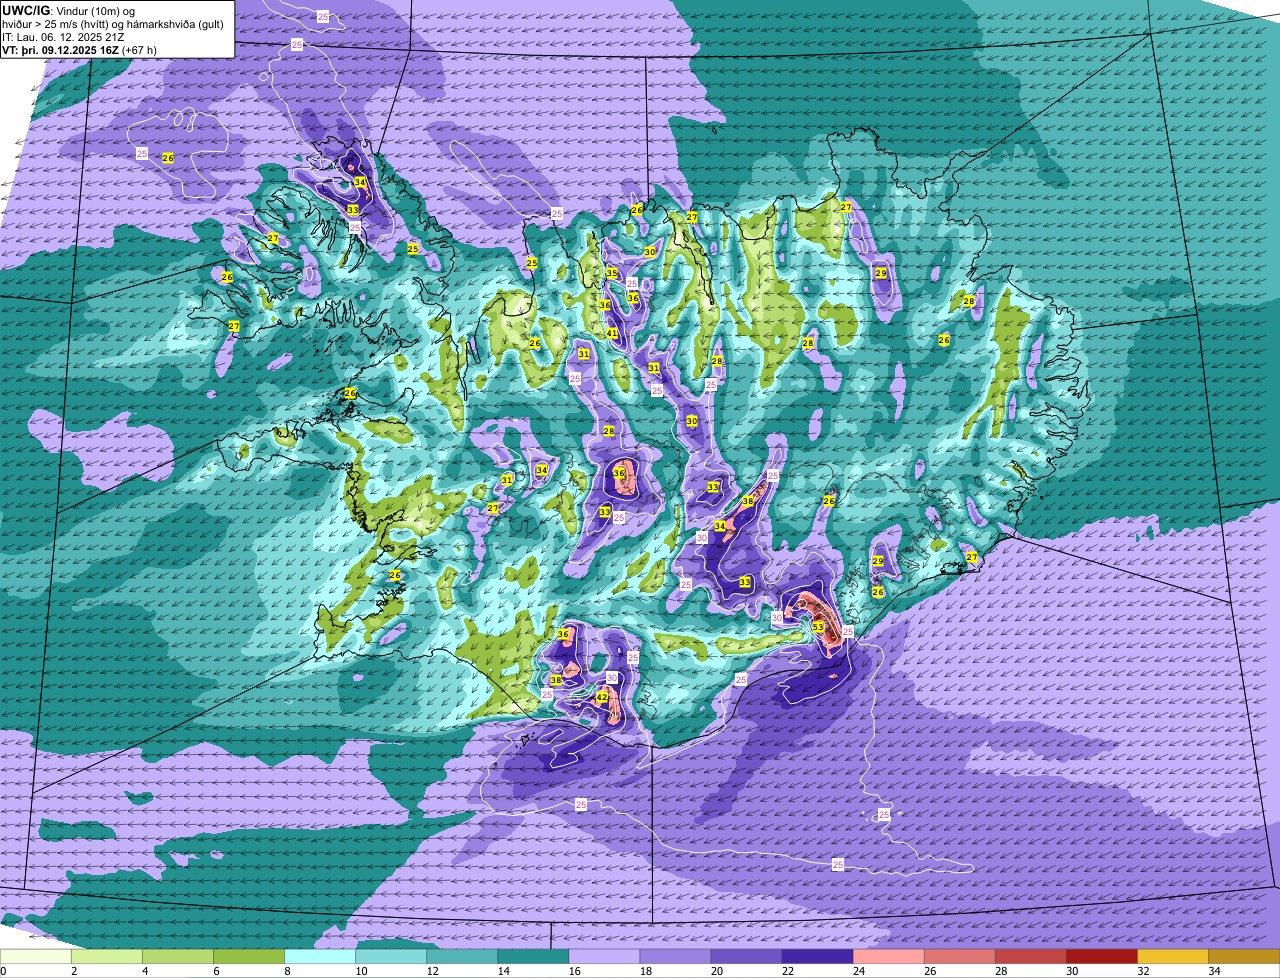Viewport: 1280px width, 978px height.
Task: Select the 4–6 light green legend swatch
Action: 179,957
